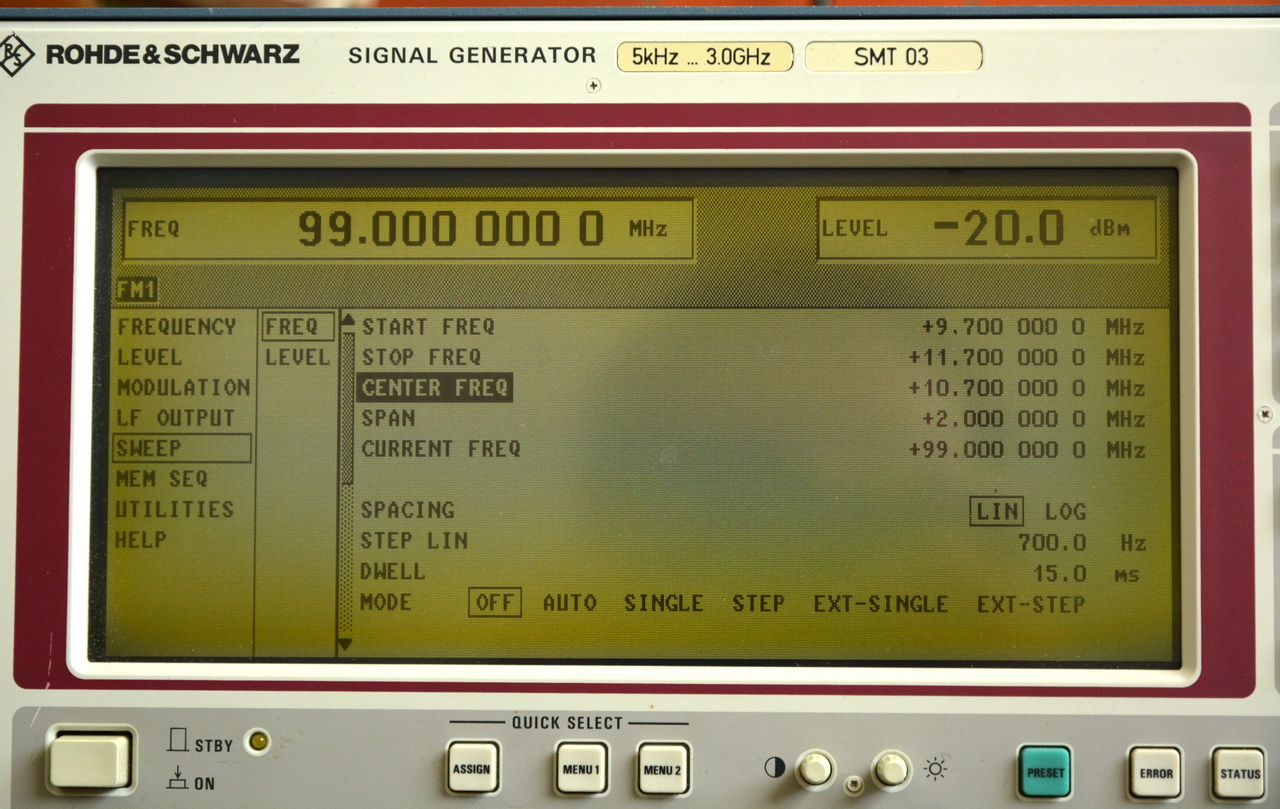The width and height of the screenshot is (1280, 809).
Task: Push the MENU 1 button
Action: [x=581, y=768]
